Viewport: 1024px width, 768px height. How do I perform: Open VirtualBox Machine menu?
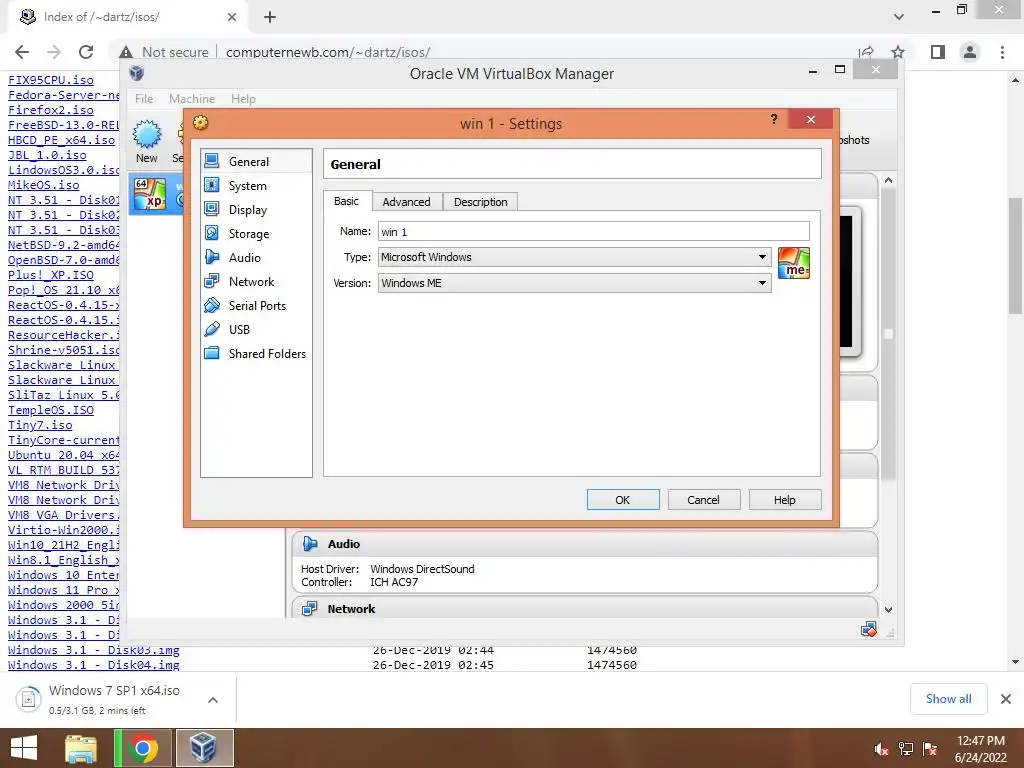click(x=192, y=99)
